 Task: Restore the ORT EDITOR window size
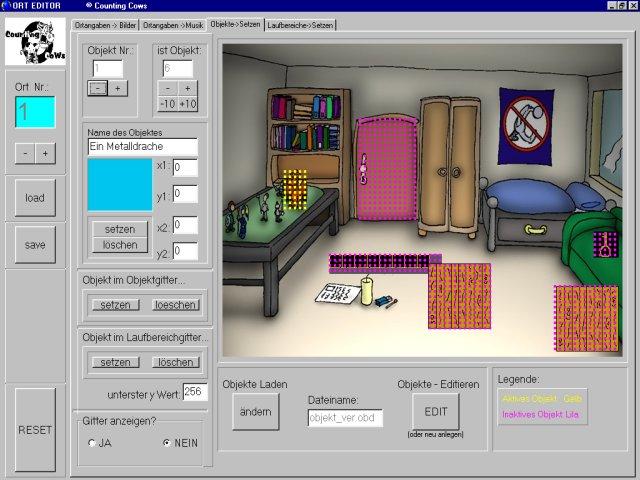(x=622, y=6)
